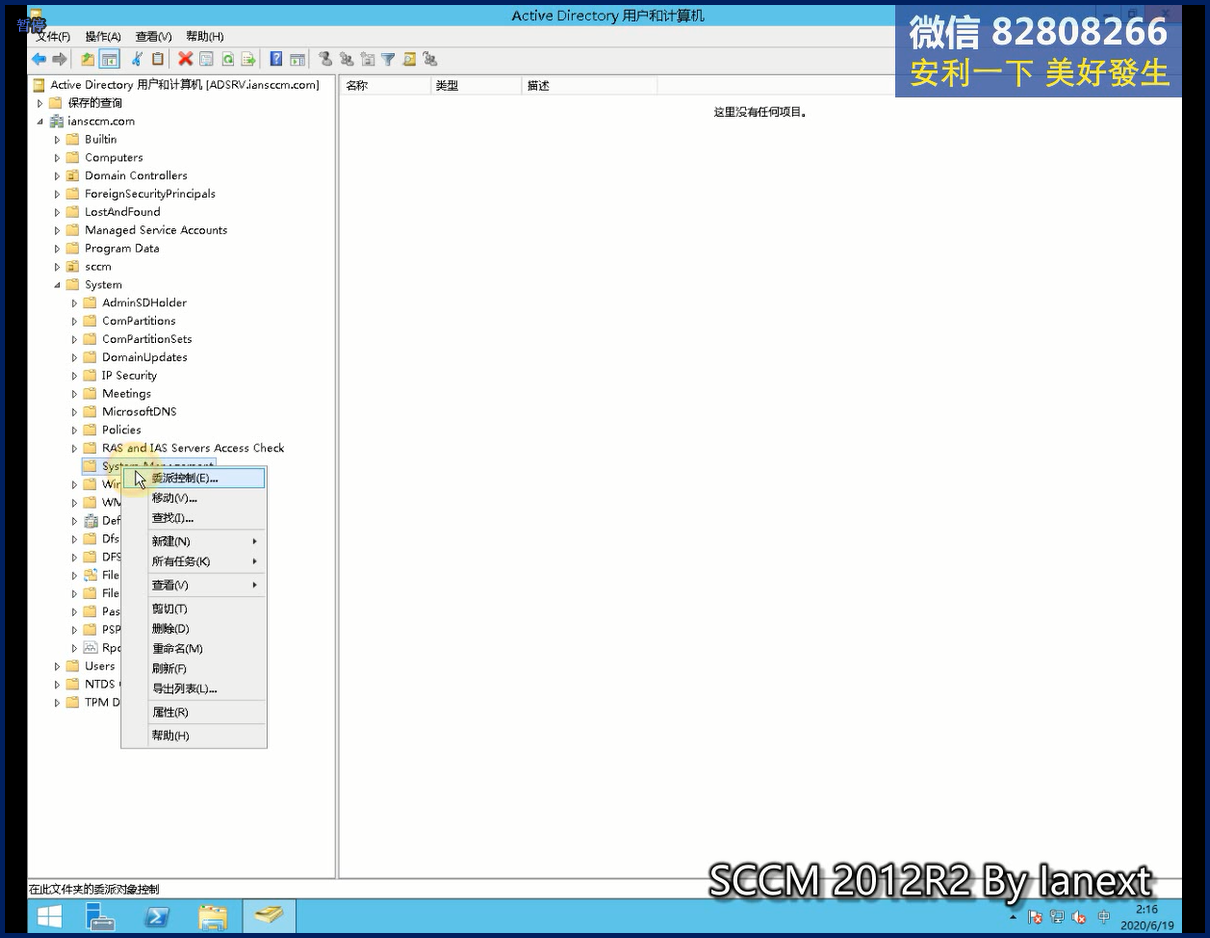This screenshot has width=1210, height=938.
Task: Open the 查看(V) menu in menu bar
Action: tap(153, 36)
